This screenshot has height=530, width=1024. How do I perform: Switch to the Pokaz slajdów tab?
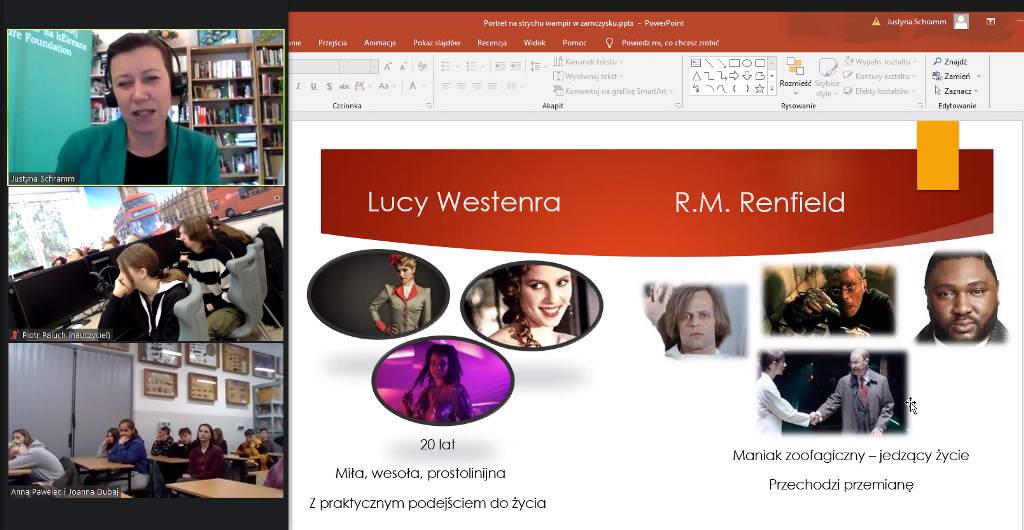[436, 43]
